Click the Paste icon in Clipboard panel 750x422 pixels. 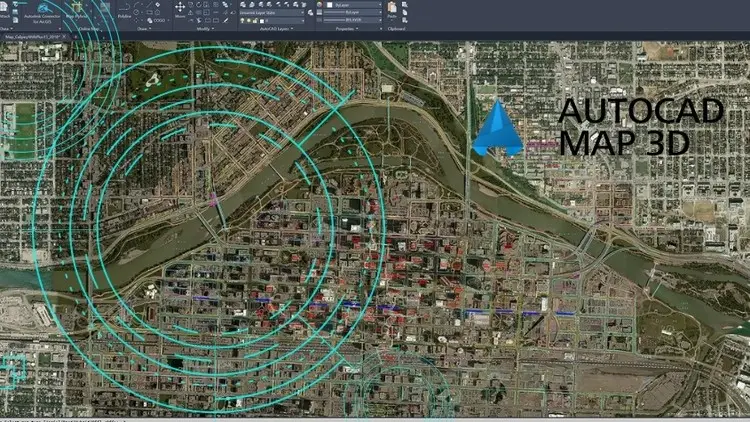pos(392,9)
